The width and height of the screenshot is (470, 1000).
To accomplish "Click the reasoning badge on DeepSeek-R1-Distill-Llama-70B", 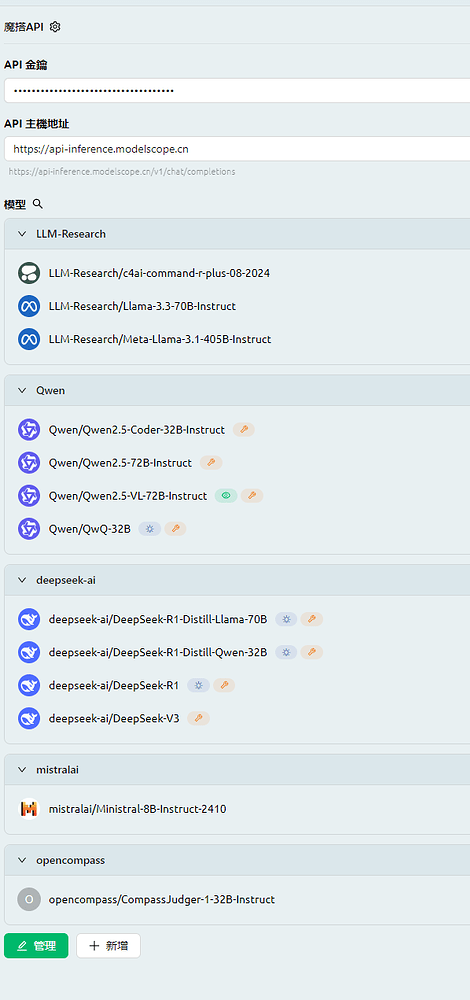I will click(286, 619).
